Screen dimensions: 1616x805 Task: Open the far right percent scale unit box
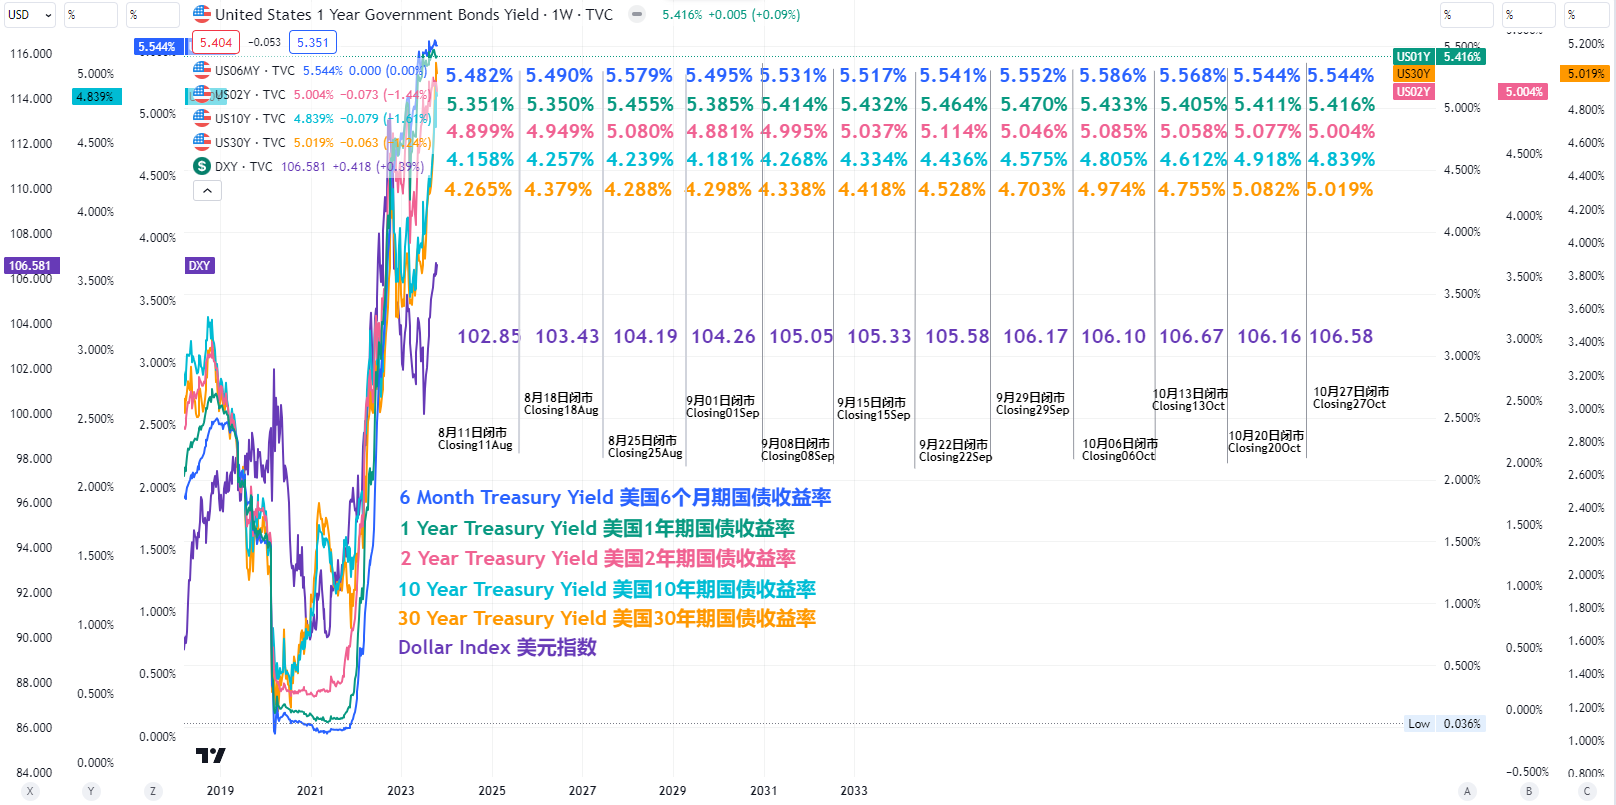point(1589,15)
